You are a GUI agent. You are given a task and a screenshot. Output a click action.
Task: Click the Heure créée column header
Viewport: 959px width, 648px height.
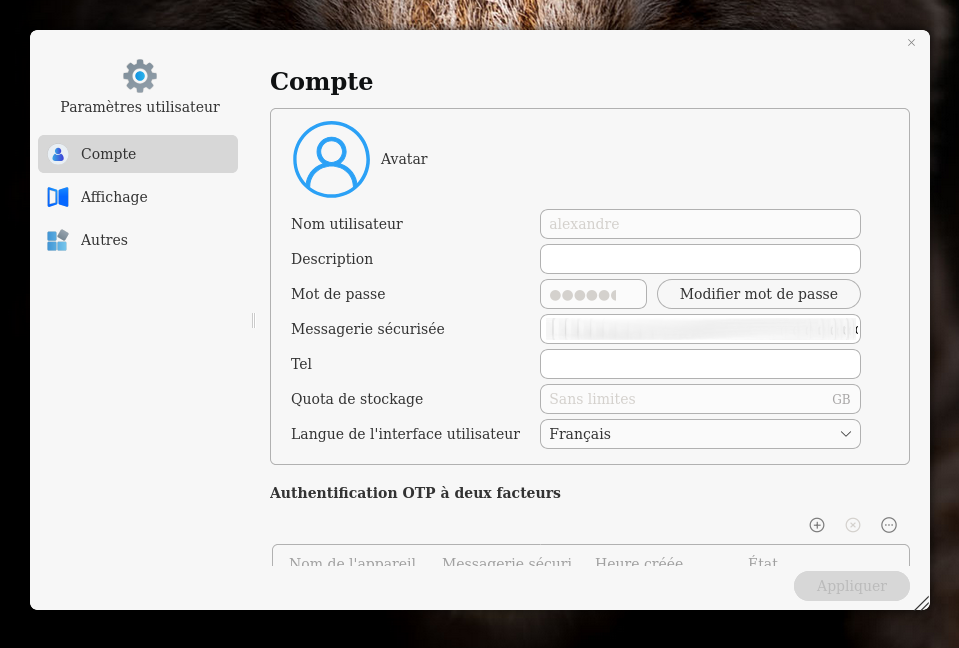[639, 562]
